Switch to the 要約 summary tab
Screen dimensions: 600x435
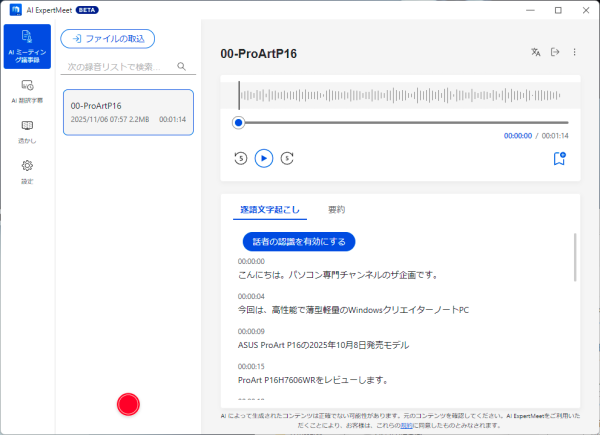(x=336, y=210)
